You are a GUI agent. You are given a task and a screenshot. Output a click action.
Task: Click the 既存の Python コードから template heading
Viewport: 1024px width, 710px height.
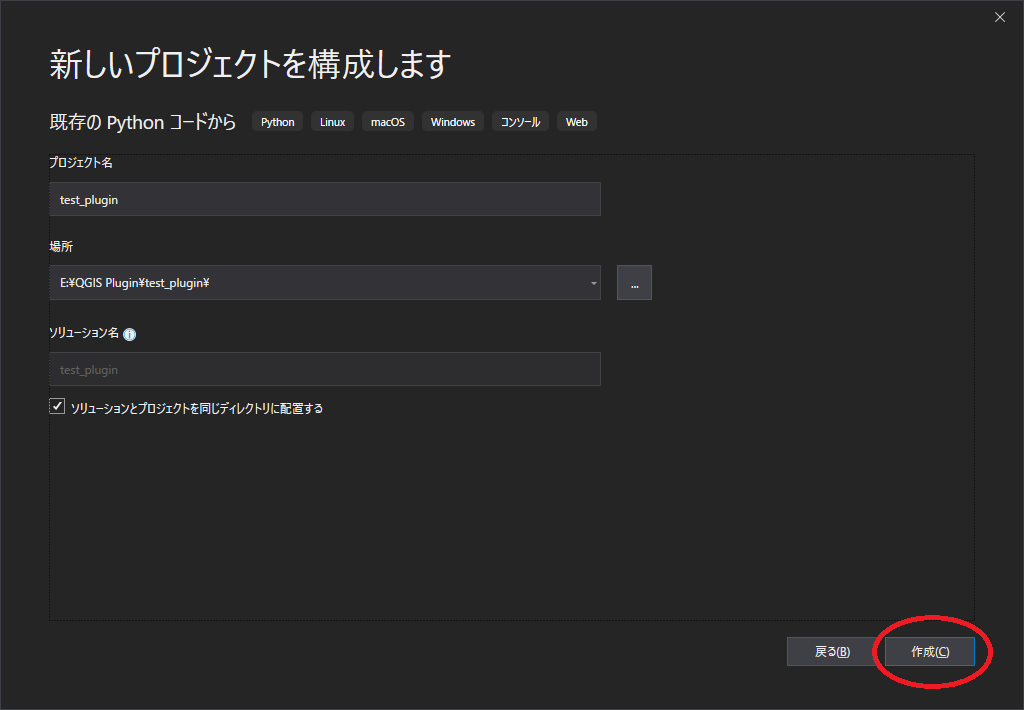point(140,121)
